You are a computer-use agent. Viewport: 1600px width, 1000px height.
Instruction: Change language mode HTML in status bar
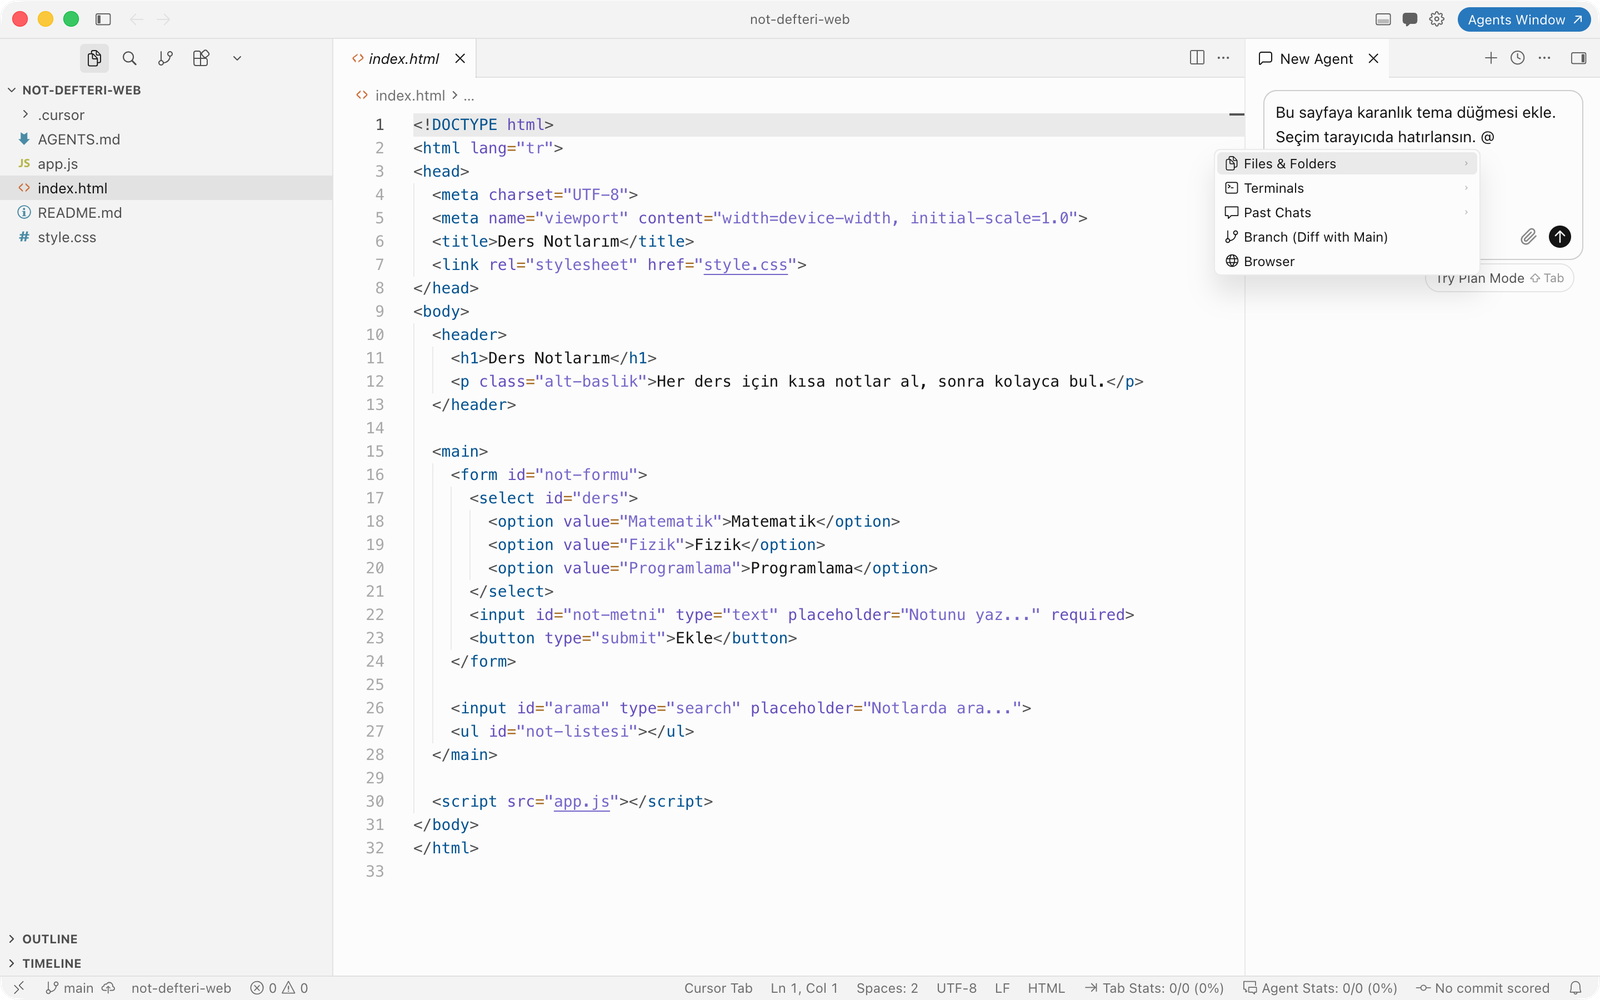pos(1046,988)
